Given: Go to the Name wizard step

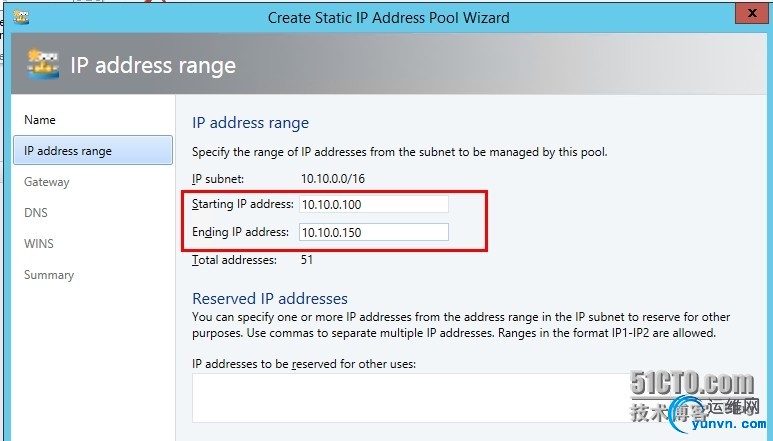Looking at the screenshot, I should pos(40,120).
